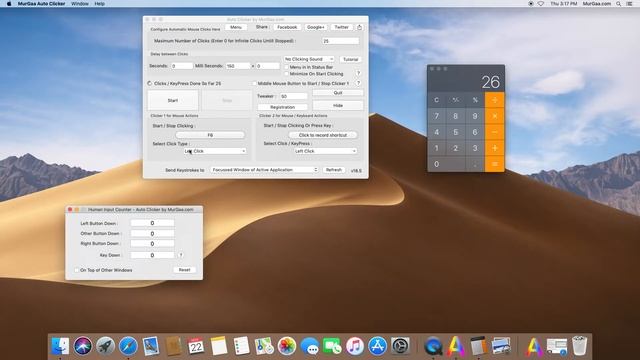This screenshot has width=640, height=360.
Task: Tick Minimize On Start Clicking checkbox
Action: 287,74
